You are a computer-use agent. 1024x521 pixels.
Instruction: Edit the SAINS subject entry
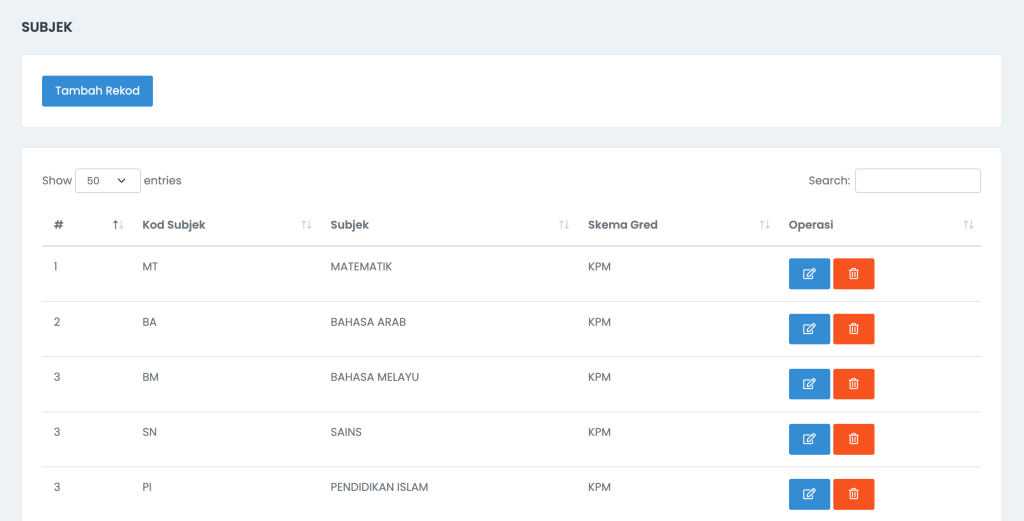pyautogui.click(x=809, y=439)
